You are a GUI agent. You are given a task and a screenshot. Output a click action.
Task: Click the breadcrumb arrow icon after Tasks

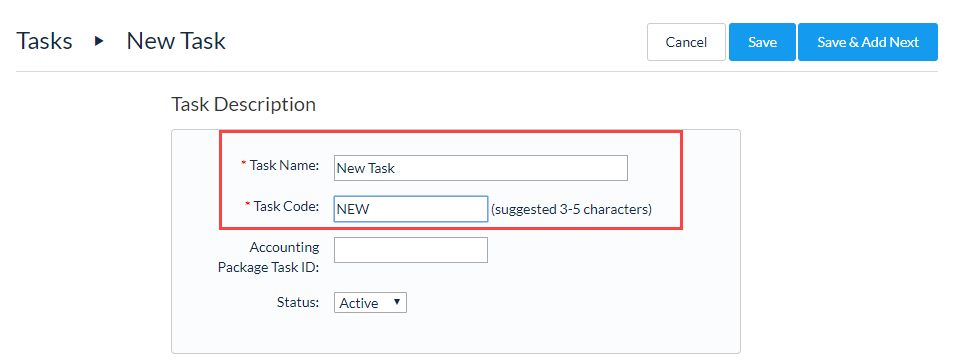(x=99, y=41)
